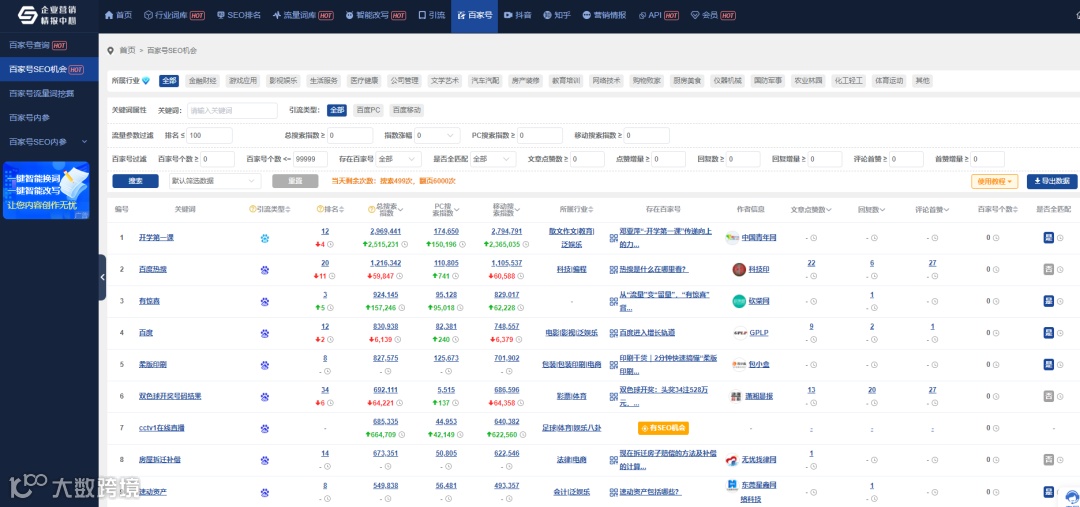The height and width of the screenshot is (507, 1080).
Task: Open the 一键智能换词 promo banner
Action: 46,190
